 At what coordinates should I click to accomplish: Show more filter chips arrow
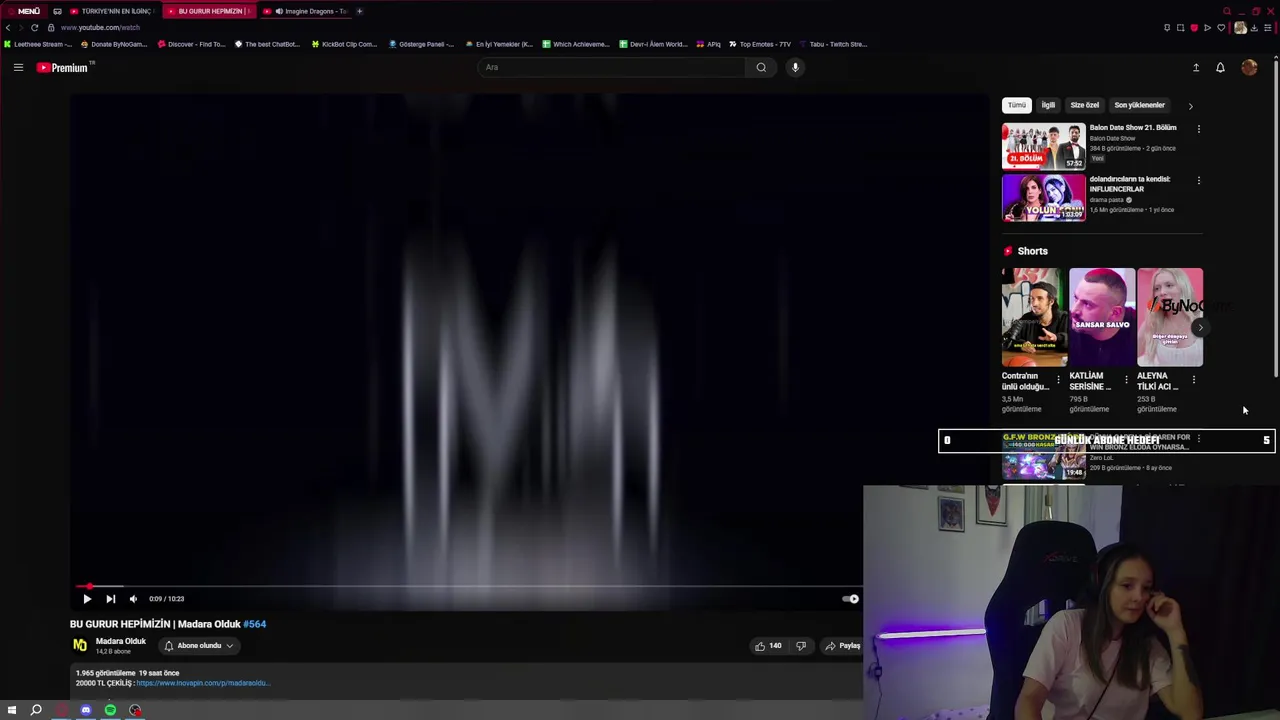click(1190, 105)
